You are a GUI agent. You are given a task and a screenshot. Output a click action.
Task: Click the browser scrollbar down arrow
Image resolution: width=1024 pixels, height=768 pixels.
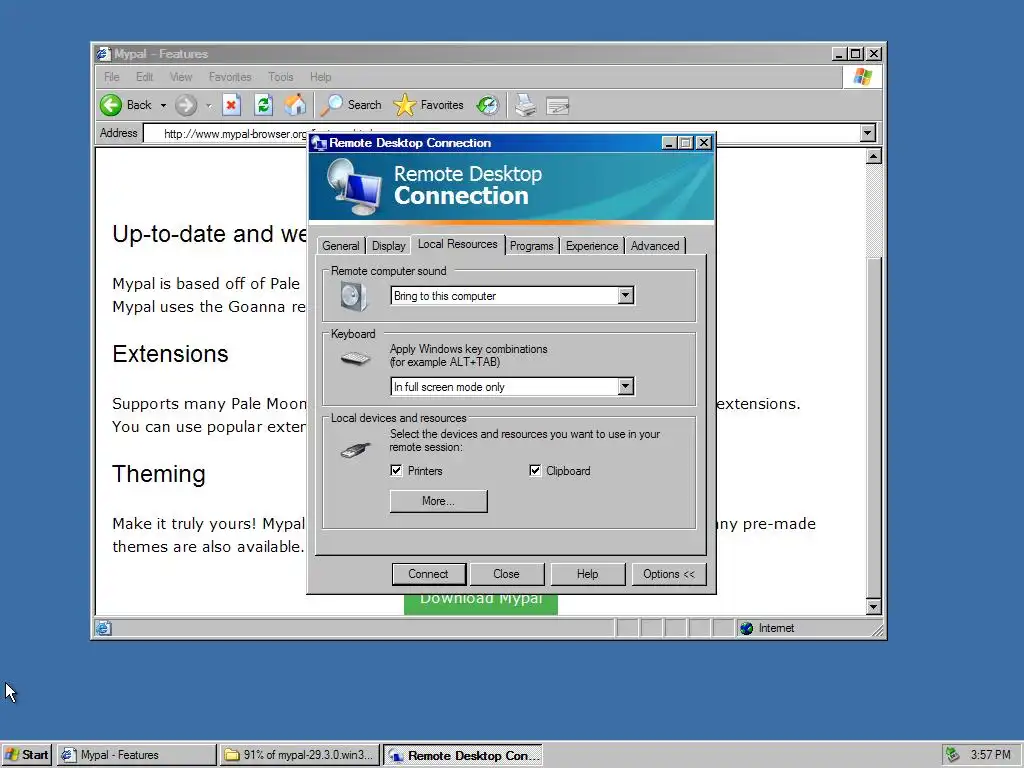pos(874,607)
